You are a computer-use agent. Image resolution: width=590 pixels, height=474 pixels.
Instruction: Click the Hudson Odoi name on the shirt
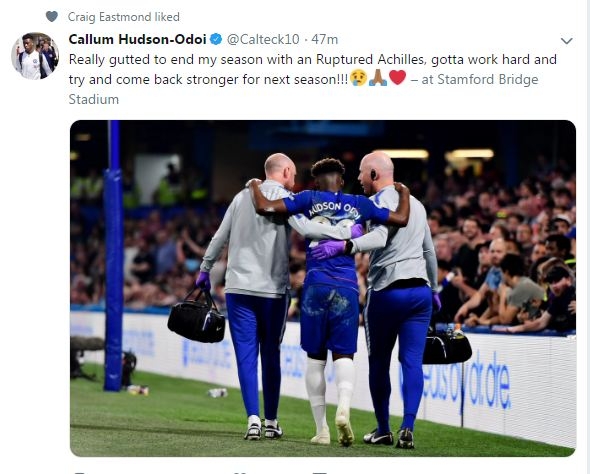tap(335, 210)
